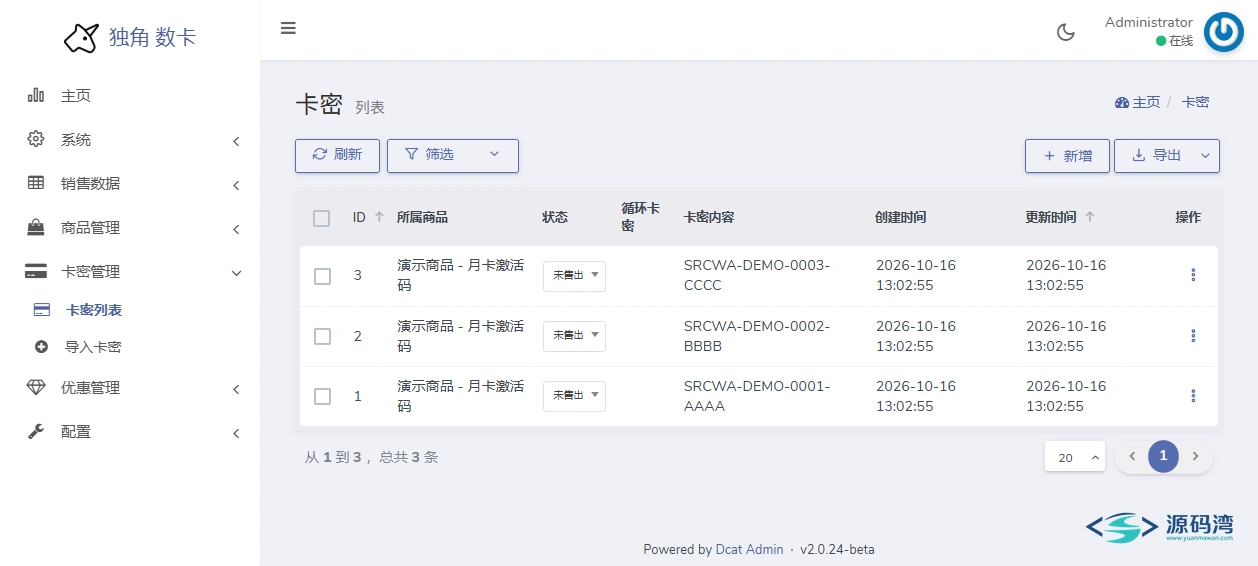Screen dimensions: 1258x566
Task: Click the 刷新 refresh button
Action: (x=337, y=155)
